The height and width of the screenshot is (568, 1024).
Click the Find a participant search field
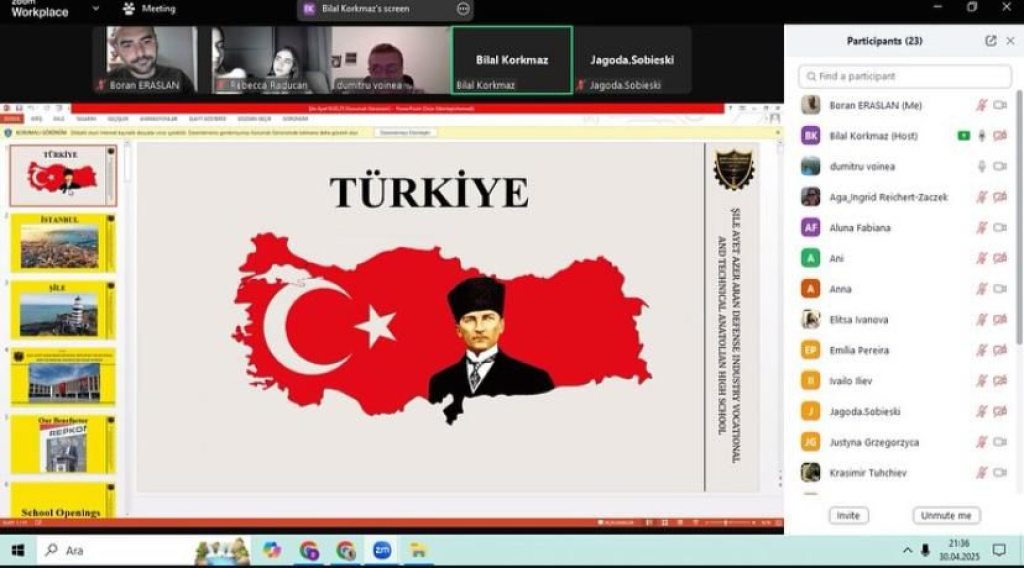[x=905, y=76]
